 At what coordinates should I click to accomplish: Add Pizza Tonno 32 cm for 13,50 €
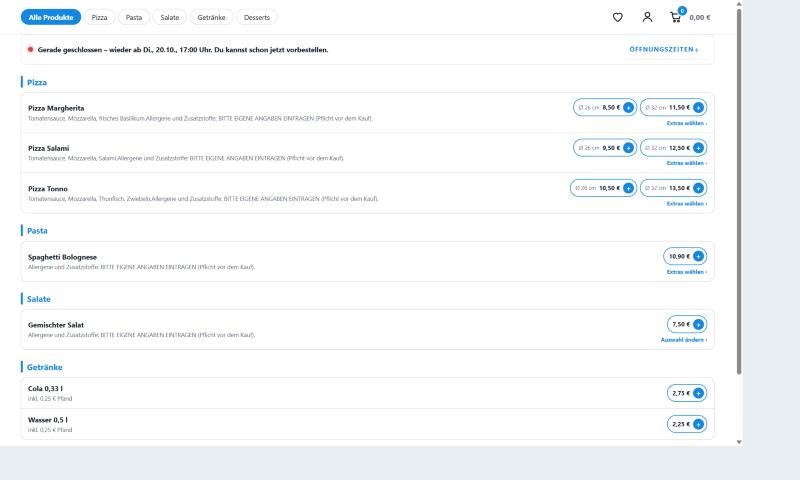pos(673,188)
